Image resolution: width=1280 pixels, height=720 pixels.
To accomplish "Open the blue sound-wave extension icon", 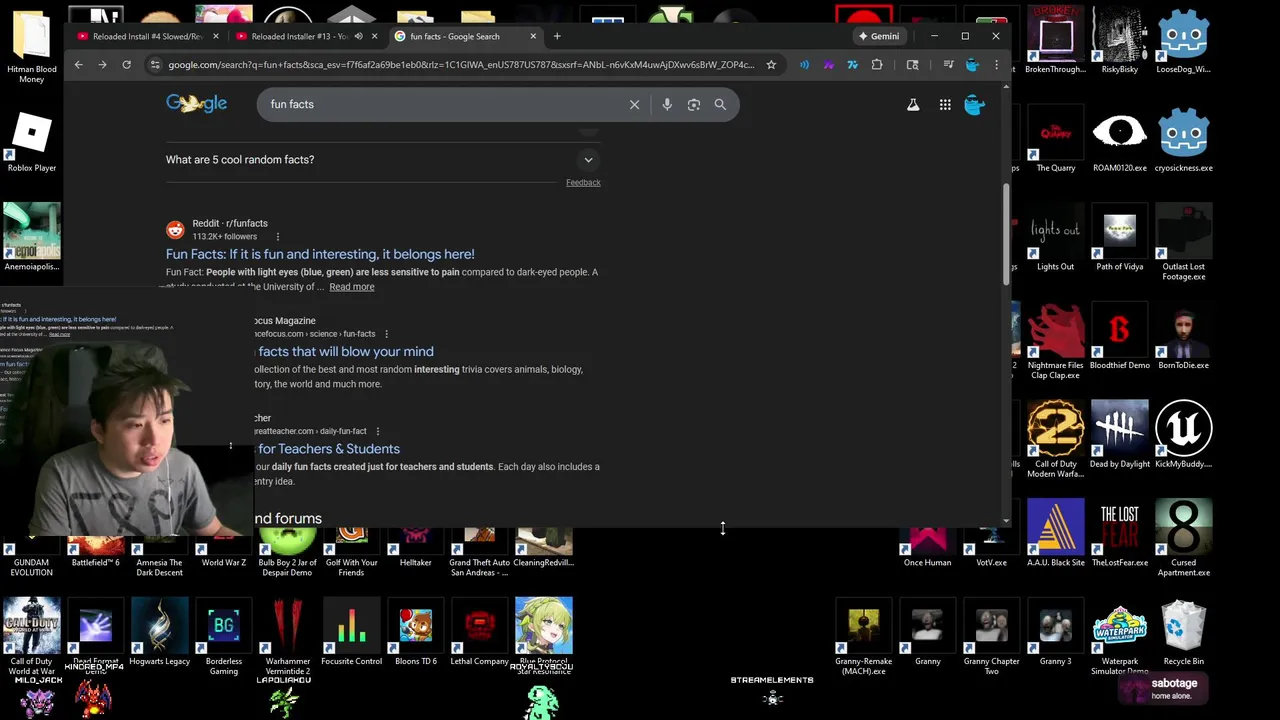I will (x=804, y=65).
